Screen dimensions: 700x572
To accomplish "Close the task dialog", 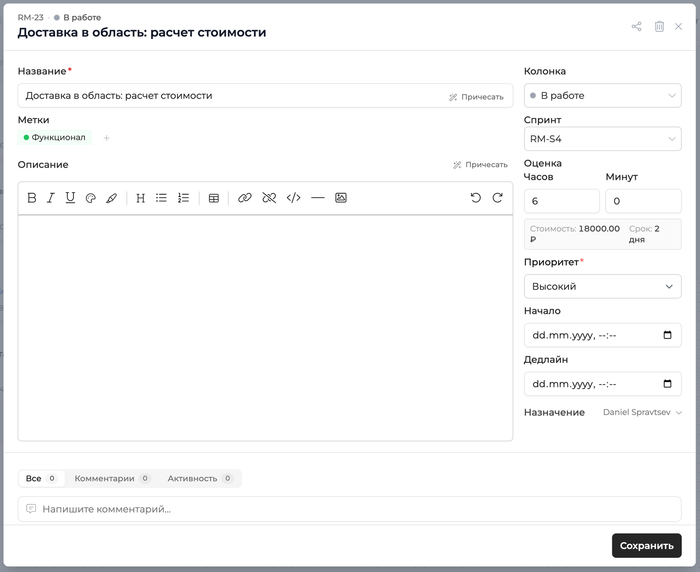I will (x=678, y=26).
